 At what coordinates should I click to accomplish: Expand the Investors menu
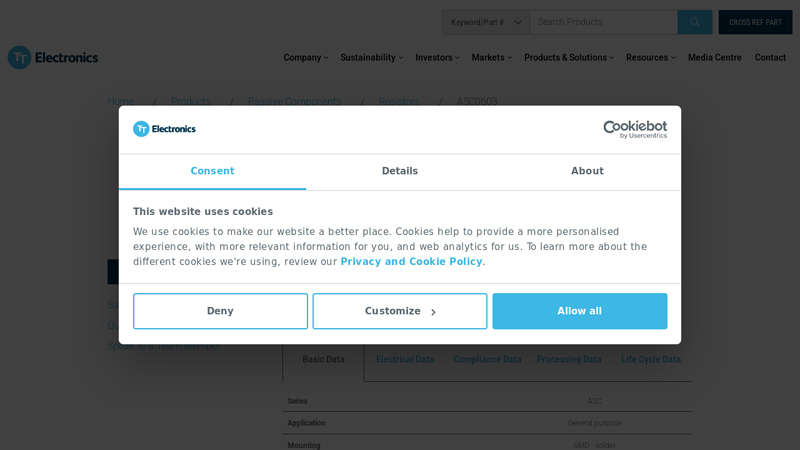pyautogui.click(x=437, y=58)
